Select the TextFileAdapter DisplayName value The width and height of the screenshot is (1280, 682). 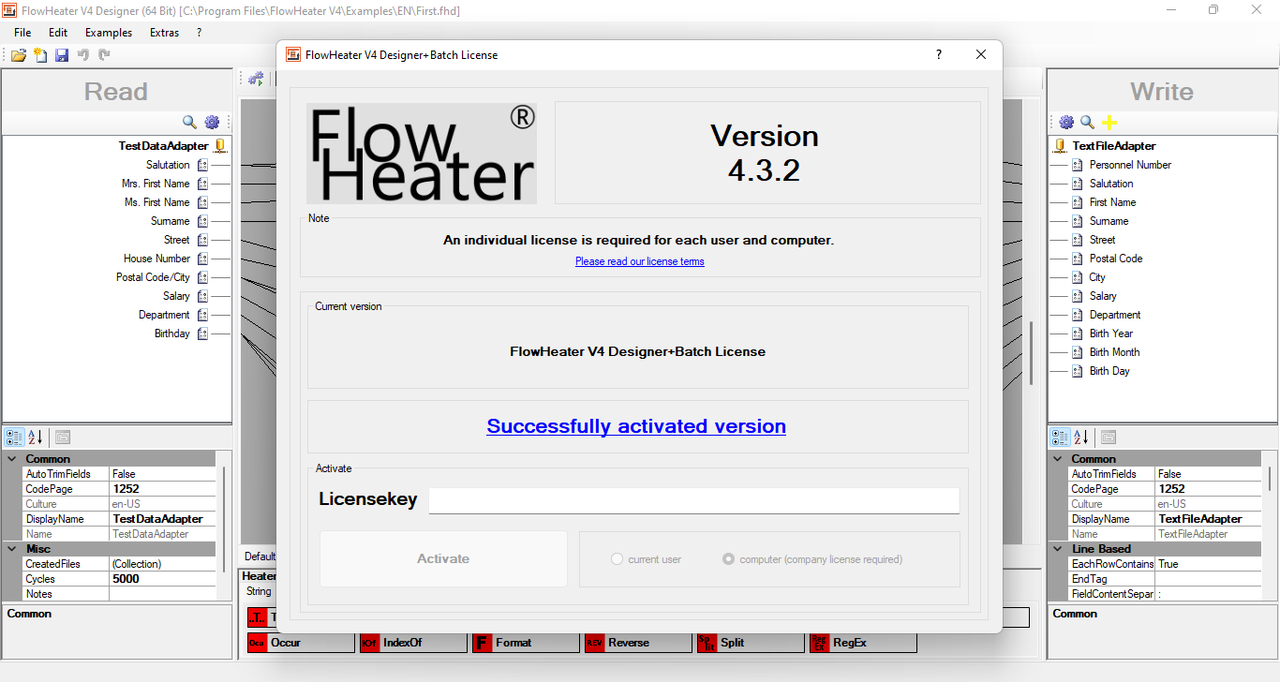tap(1208, 519)
